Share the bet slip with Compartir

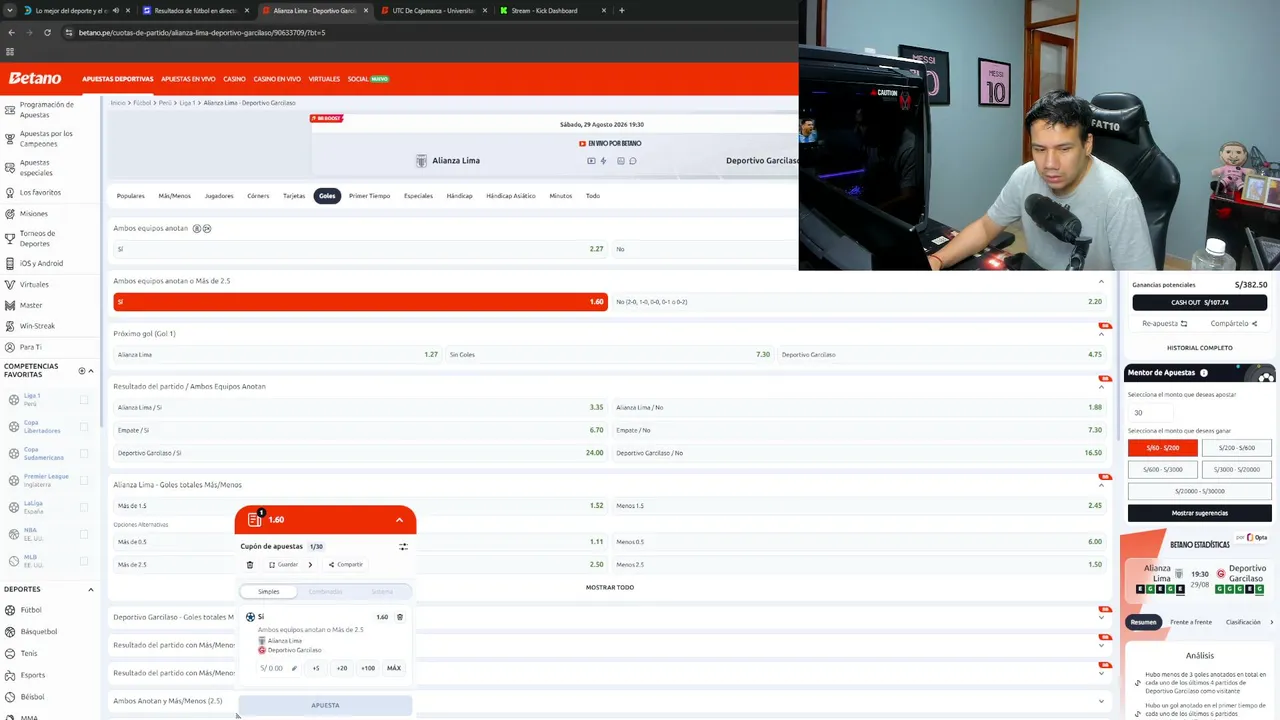tap(346, 565)
